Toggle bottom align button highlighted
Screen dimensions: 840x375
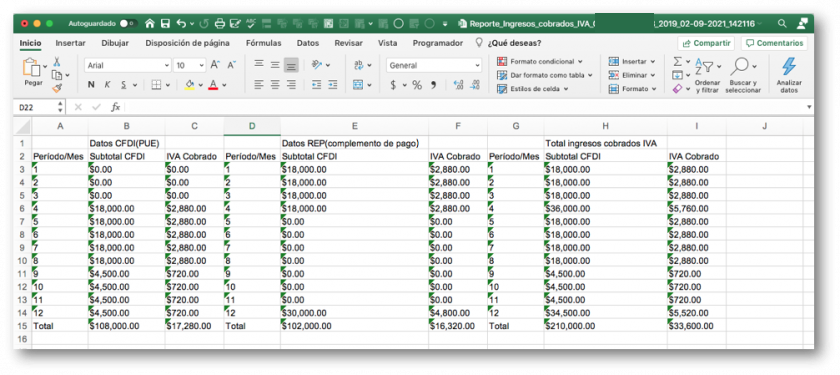[x=291, y=65]
